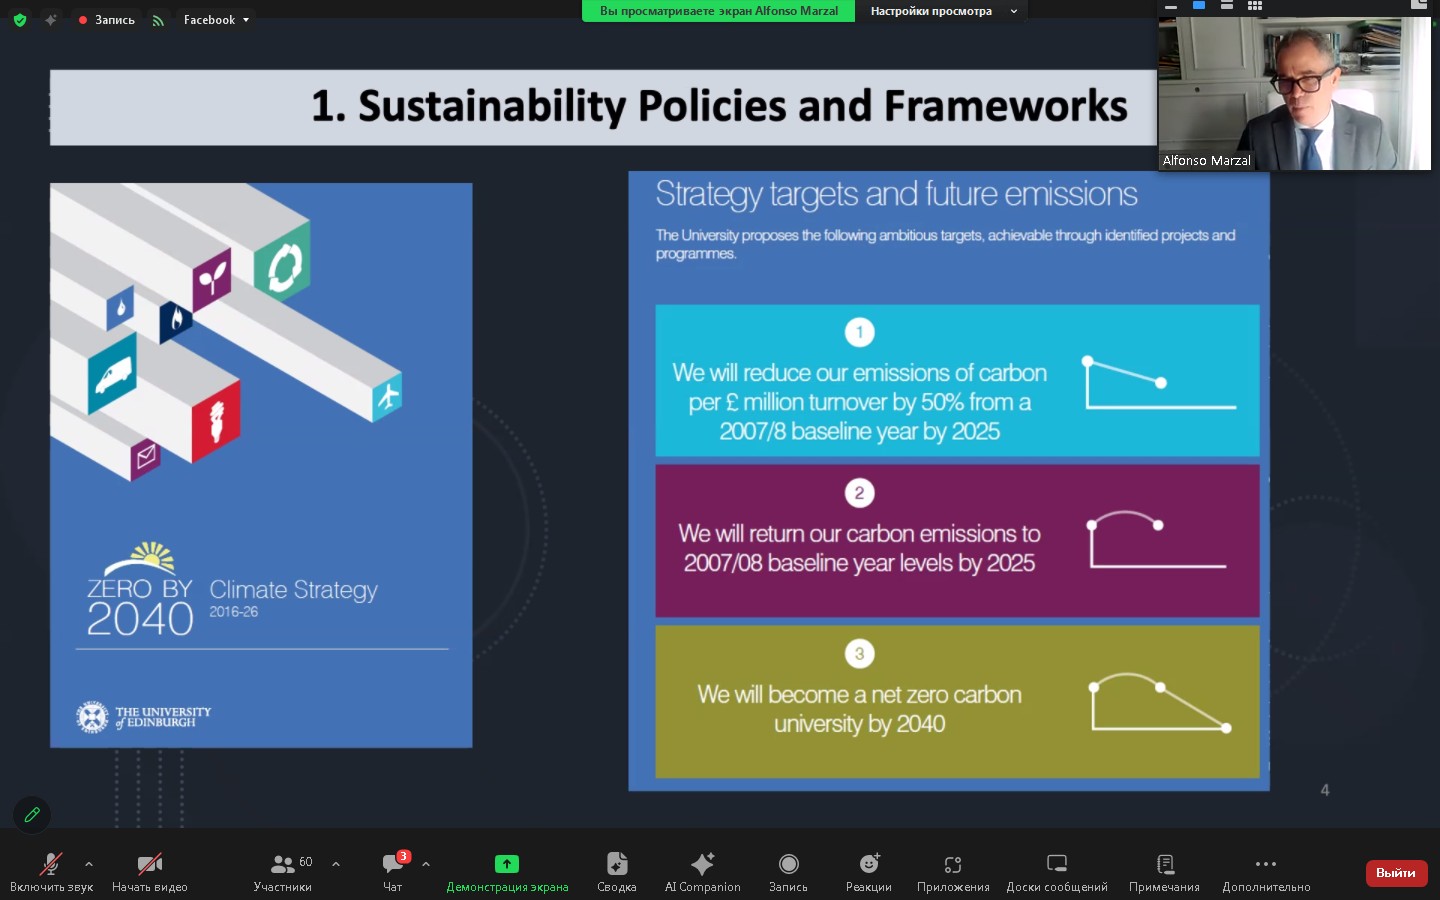
Task: Expand chat options arrow
Action: pos(426,864)
